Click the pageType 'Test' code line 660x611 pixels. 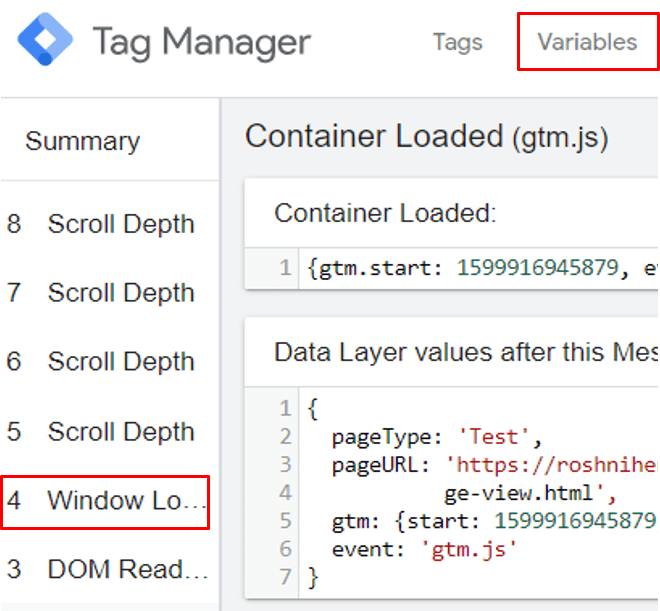(436, 437)
